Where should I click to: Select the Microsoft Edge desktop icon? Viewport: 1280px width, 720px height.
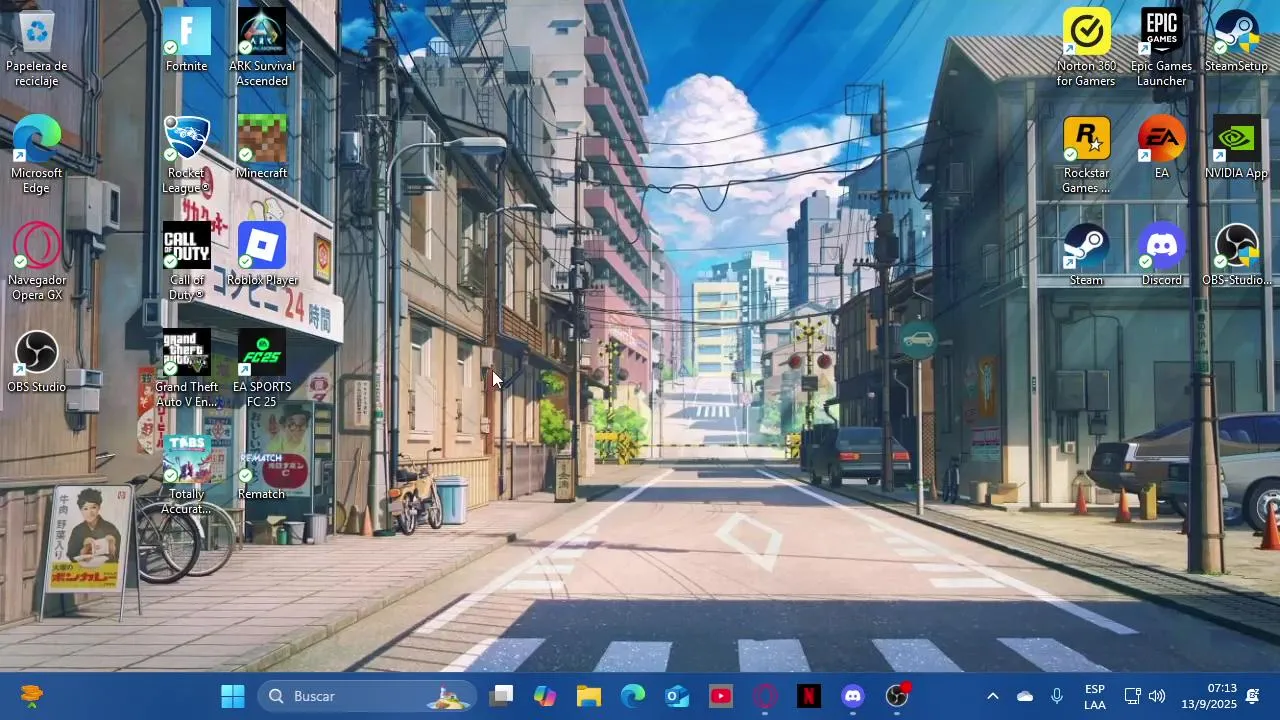coord(37,154)
